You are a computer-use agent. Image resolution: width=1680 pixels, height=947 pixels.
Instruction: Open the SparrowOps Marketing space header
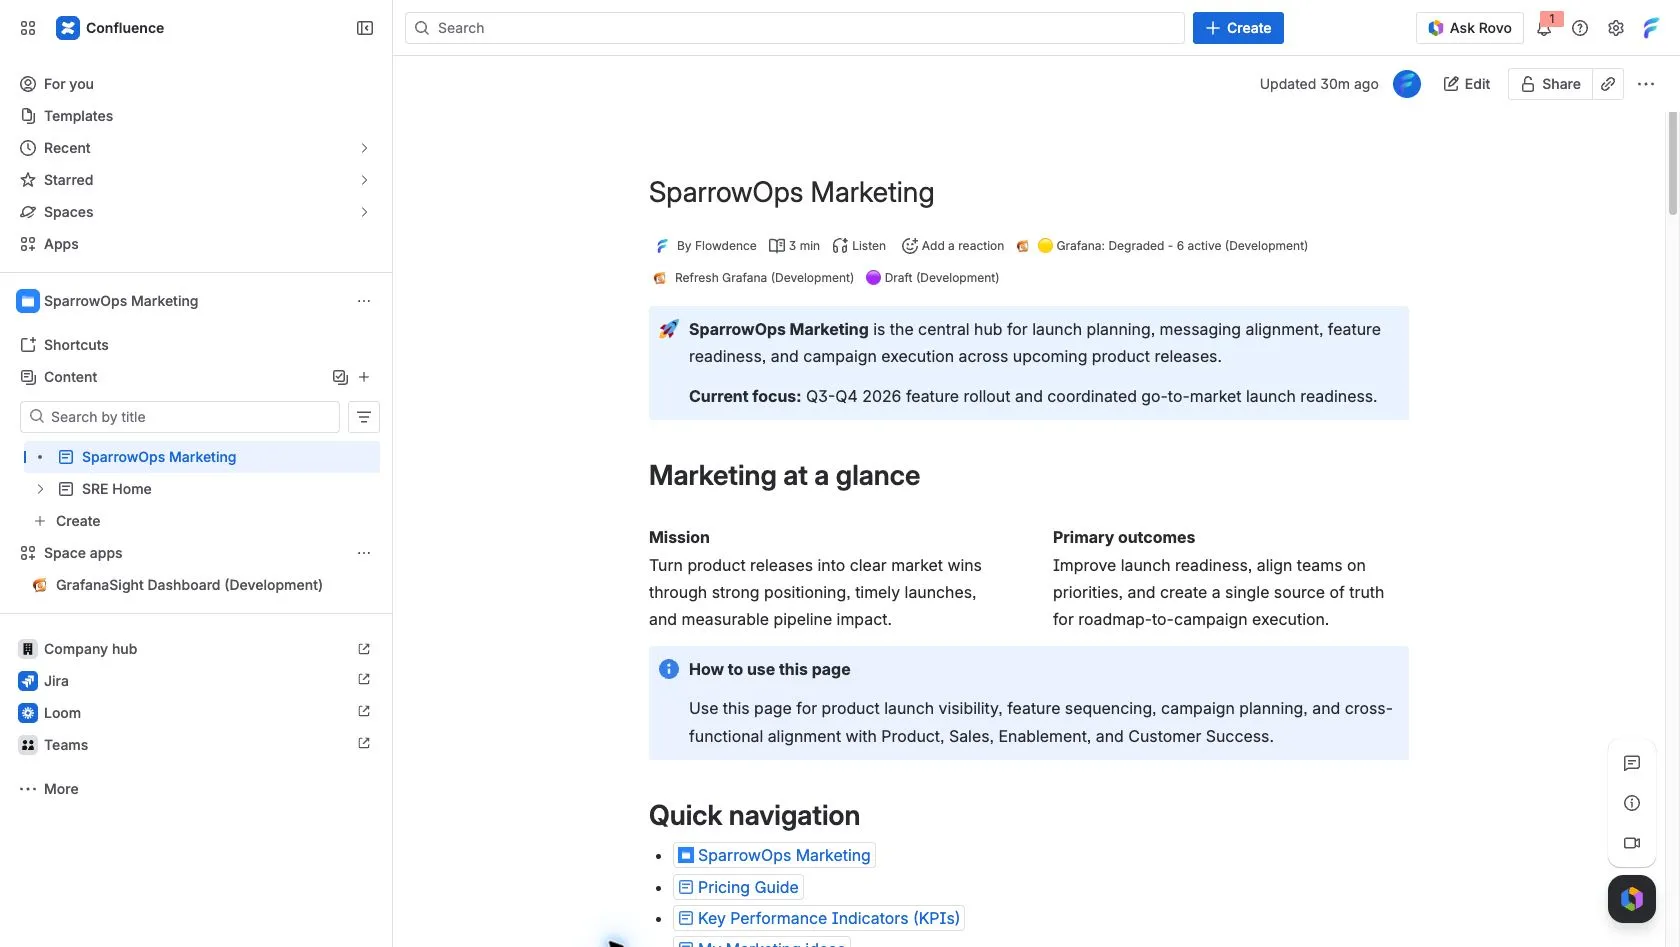coord(121,301)
